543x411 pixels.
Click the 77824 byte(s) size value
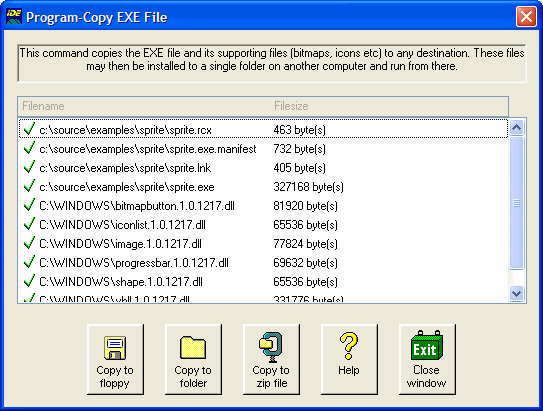tap(305, 244)
